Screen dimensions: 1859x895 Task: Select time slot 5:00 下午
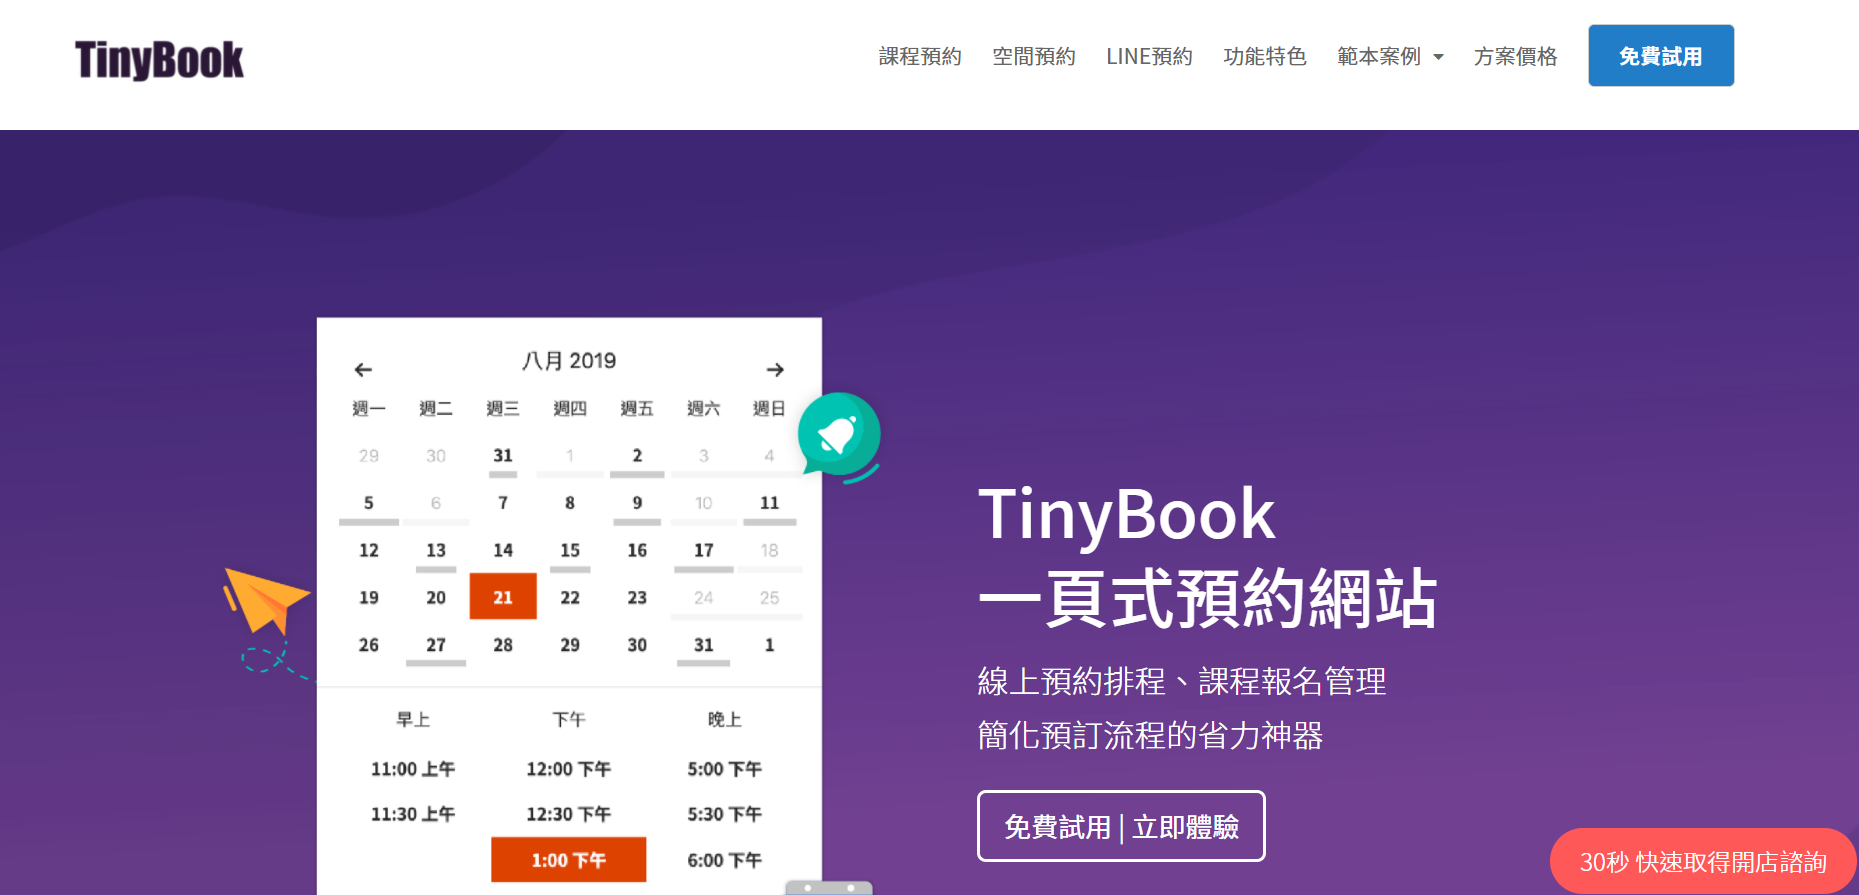coord(724,769)
